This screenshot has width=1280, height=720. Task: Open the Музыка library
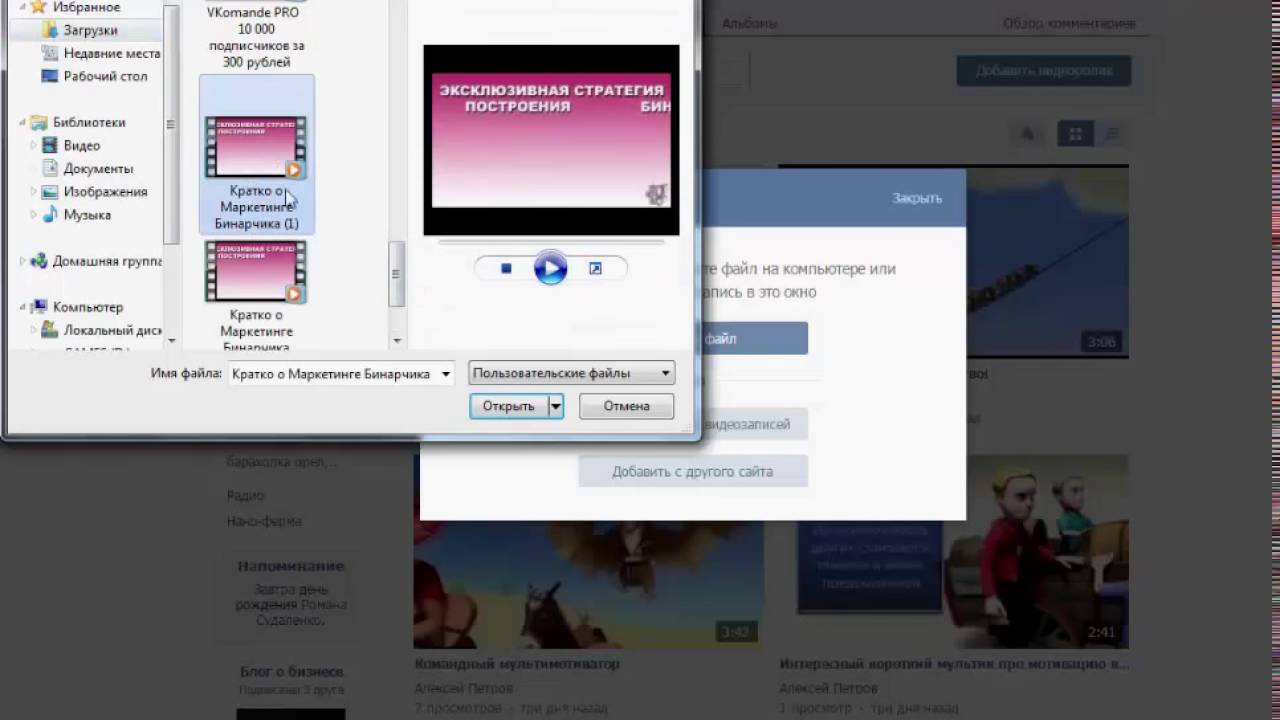click(x=87, y=214)
